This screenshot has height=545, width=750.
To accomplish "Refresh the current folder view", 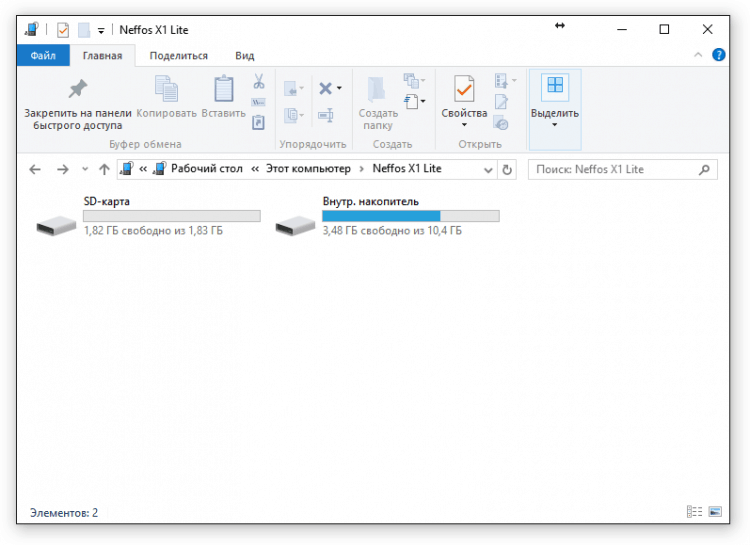I will tap(507, 170).
